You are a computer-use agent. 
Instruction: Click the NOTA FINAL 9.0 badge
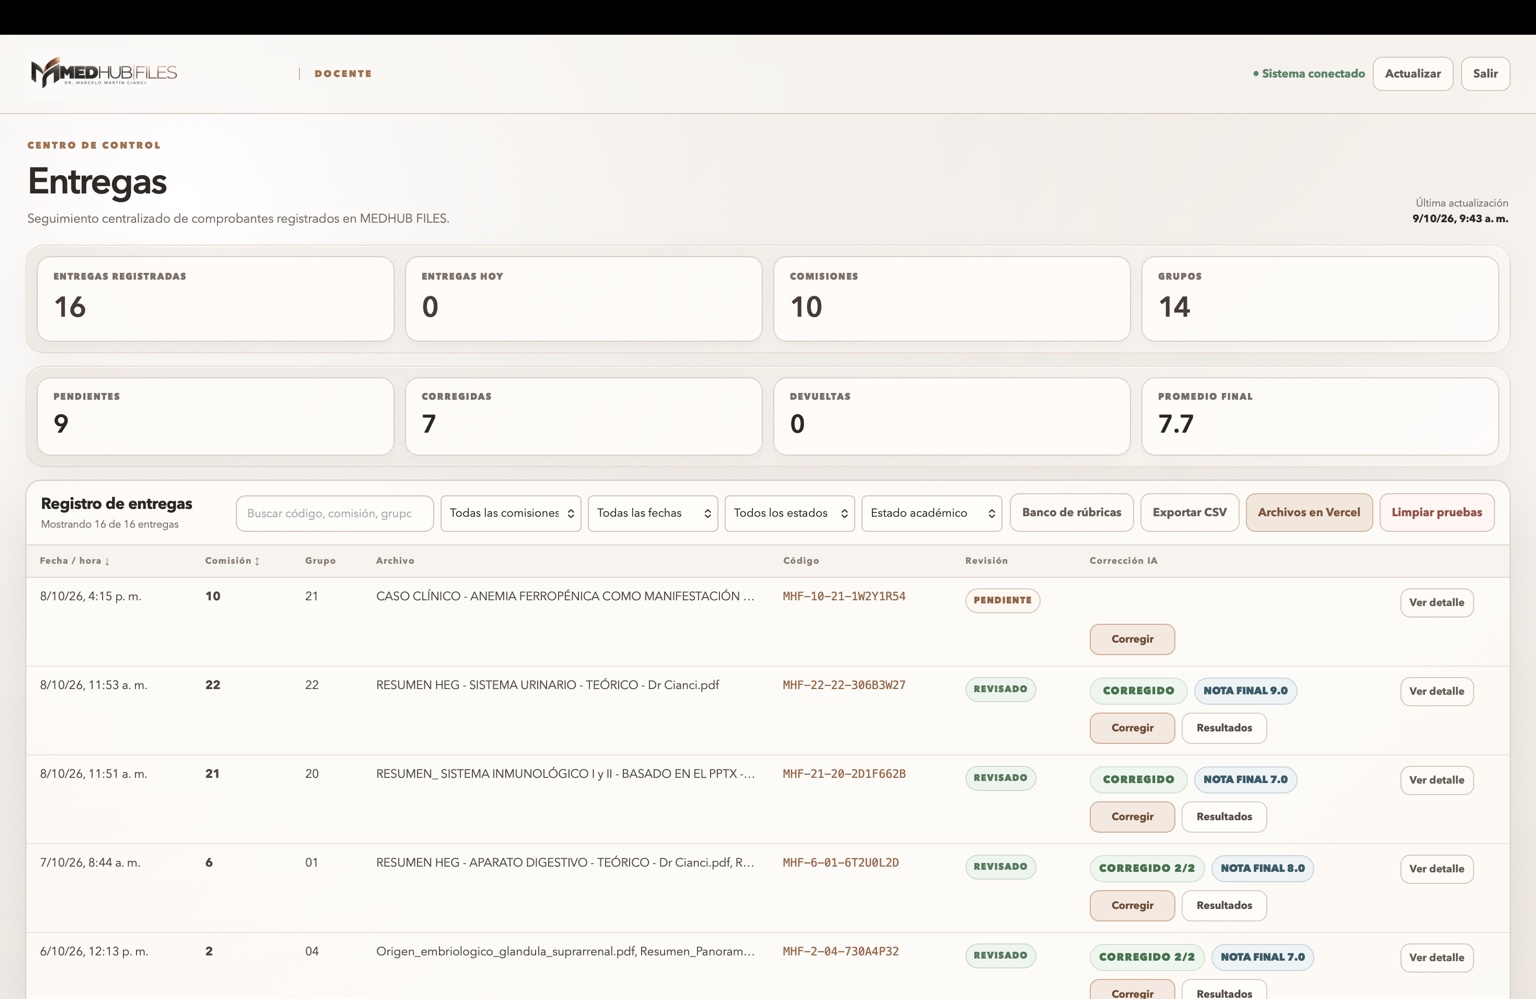click(x=1245, y=691)
